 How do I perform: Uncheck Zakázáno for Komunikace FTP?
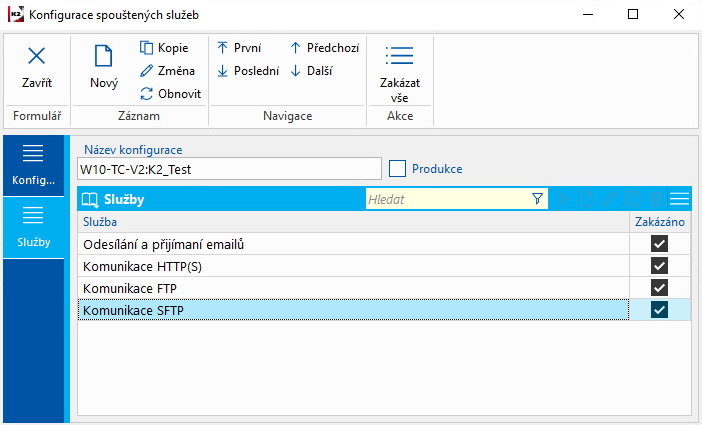click(659, 288)
